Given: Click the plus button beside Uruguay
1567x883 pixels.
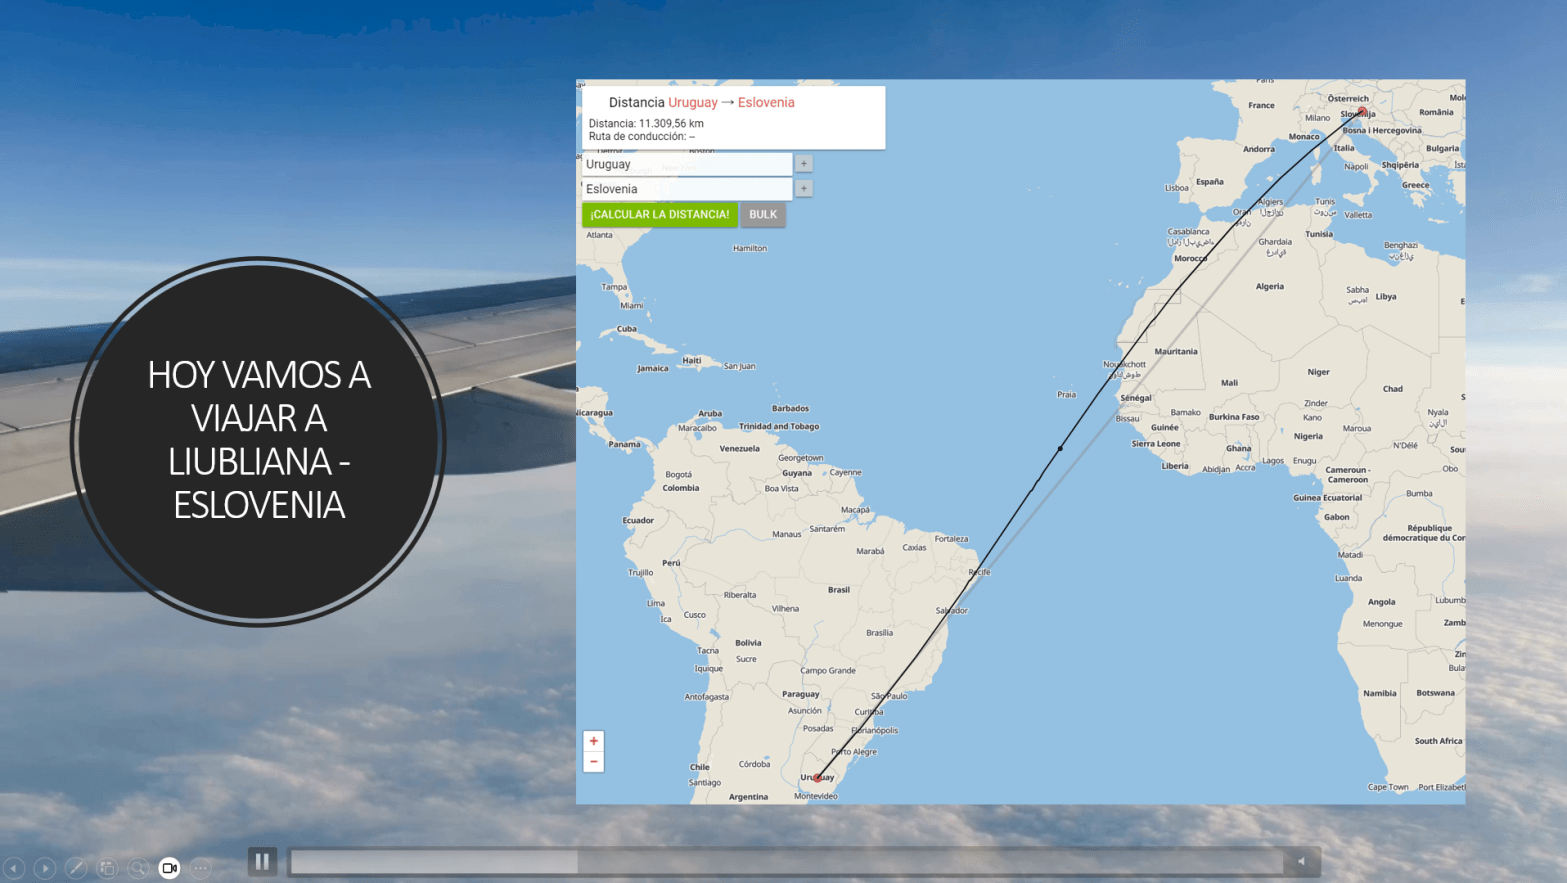Looking at the screenshot, I should coord(804,163).
